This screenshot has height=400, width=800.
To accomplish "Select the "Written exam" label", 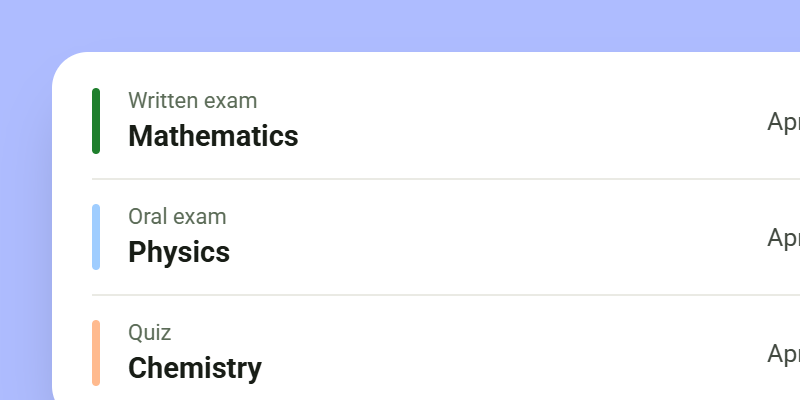I will tap(192, 101).
